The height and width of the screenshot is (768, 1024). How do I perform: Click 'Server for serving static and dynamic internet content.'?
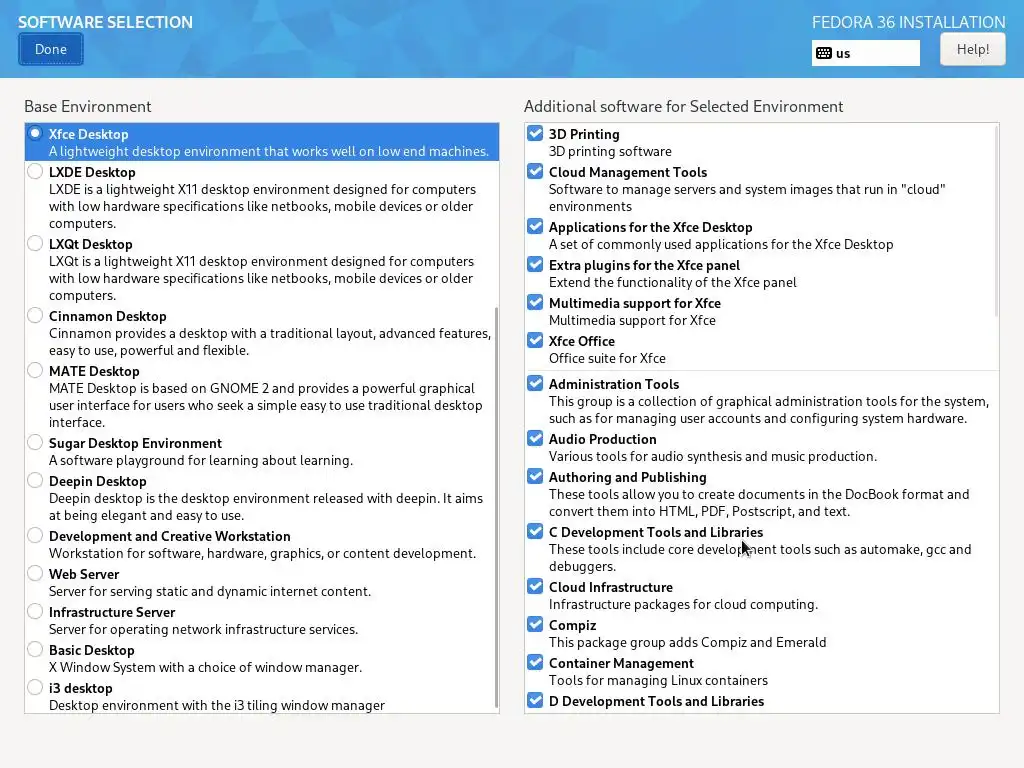210,592
